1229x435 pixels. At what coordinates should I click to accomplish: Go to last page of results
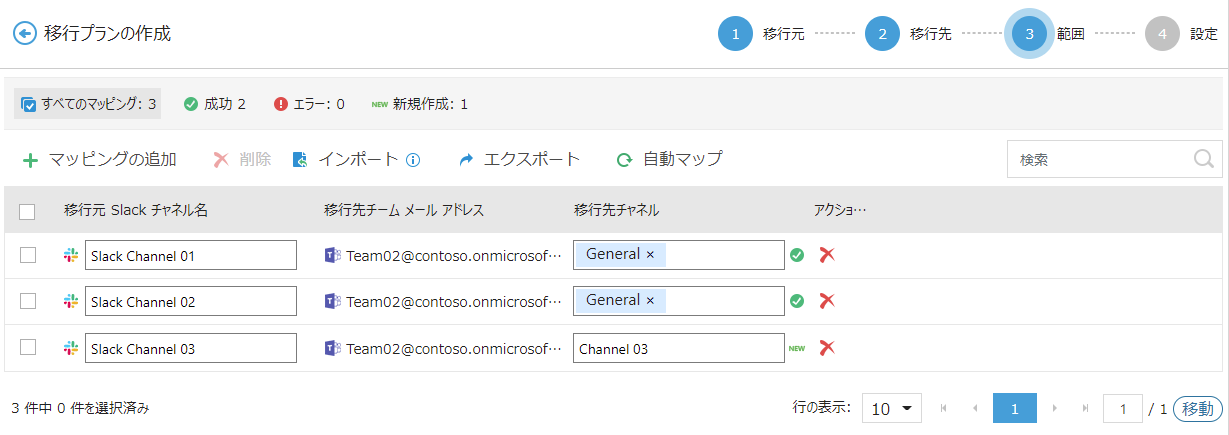tap(1085, 408)
